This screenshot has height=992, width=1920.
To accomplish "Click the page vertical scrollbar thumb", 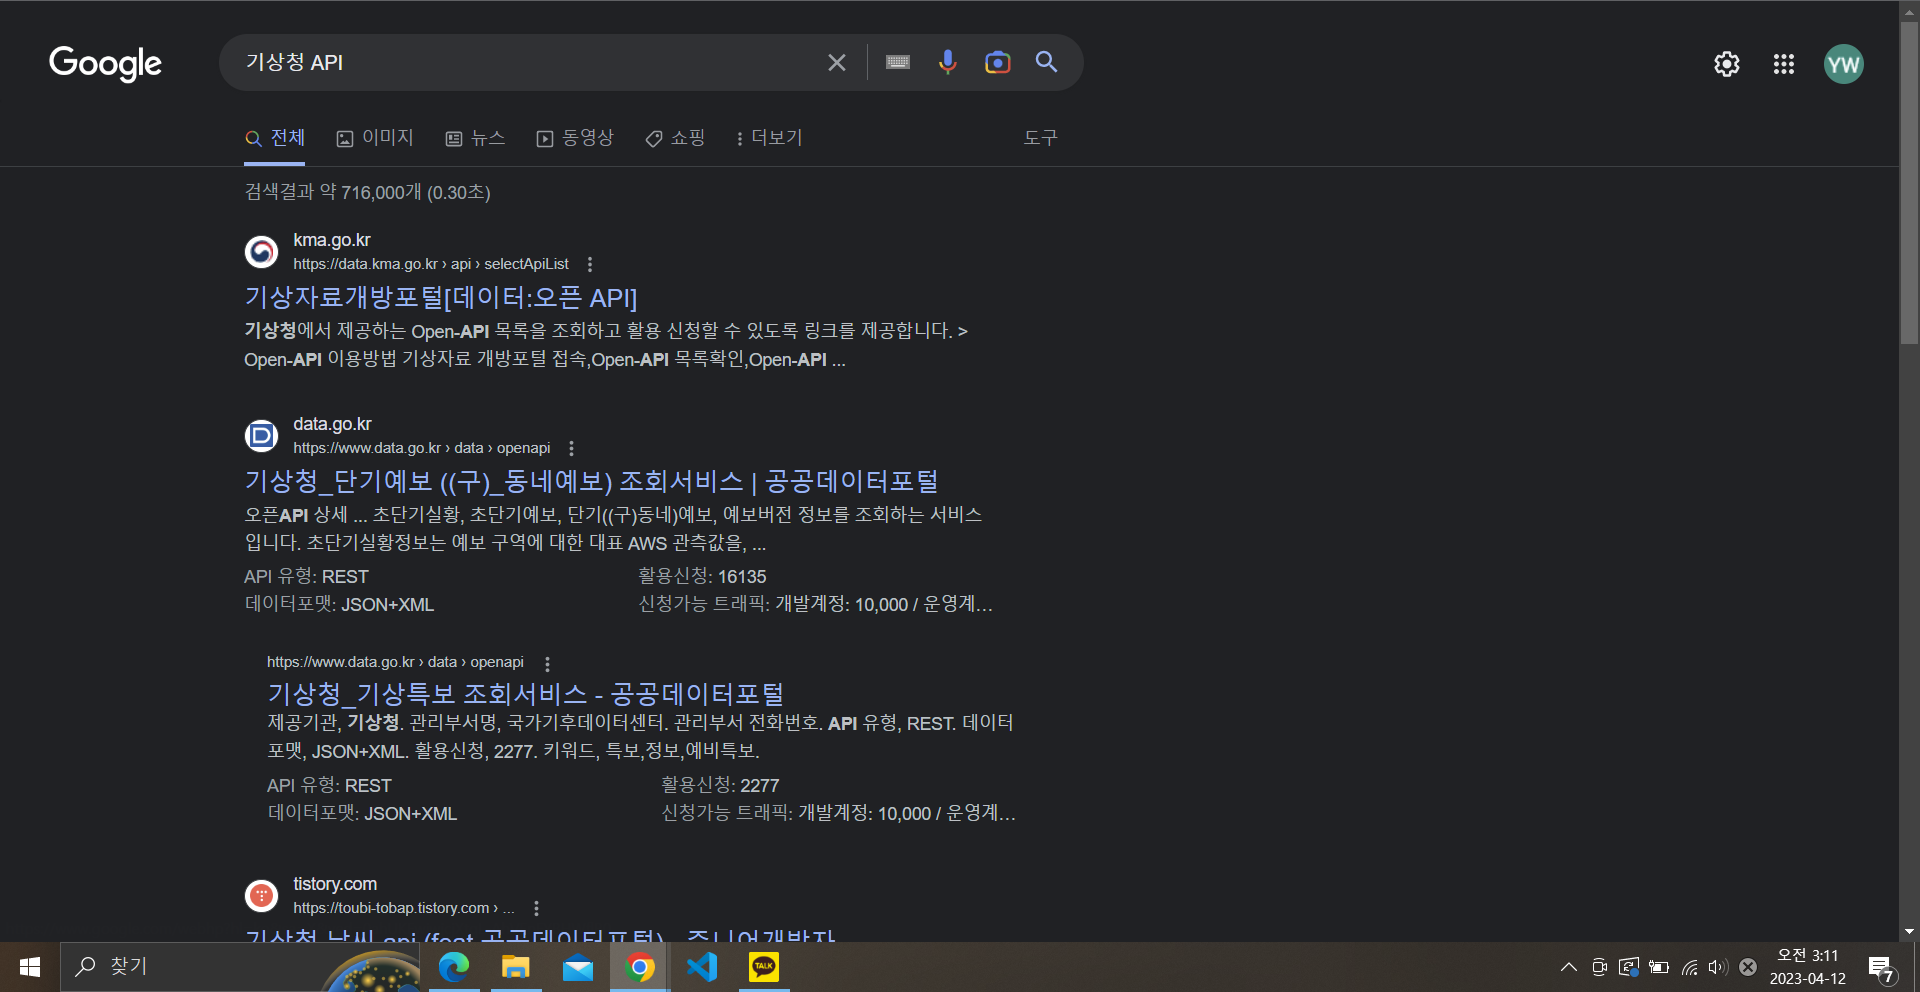I will 1910,183.
